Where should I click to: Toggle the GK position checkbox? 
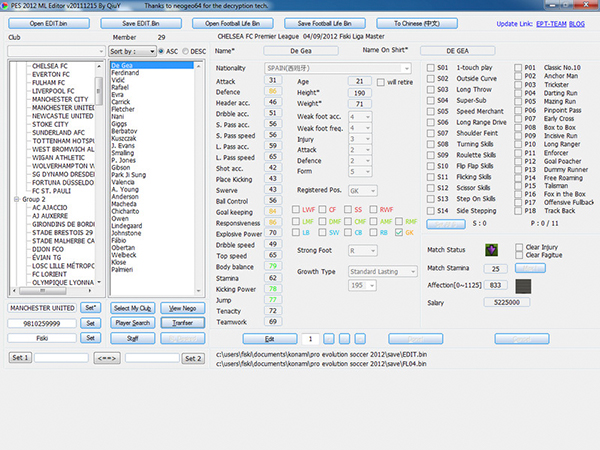coord(399,232)
